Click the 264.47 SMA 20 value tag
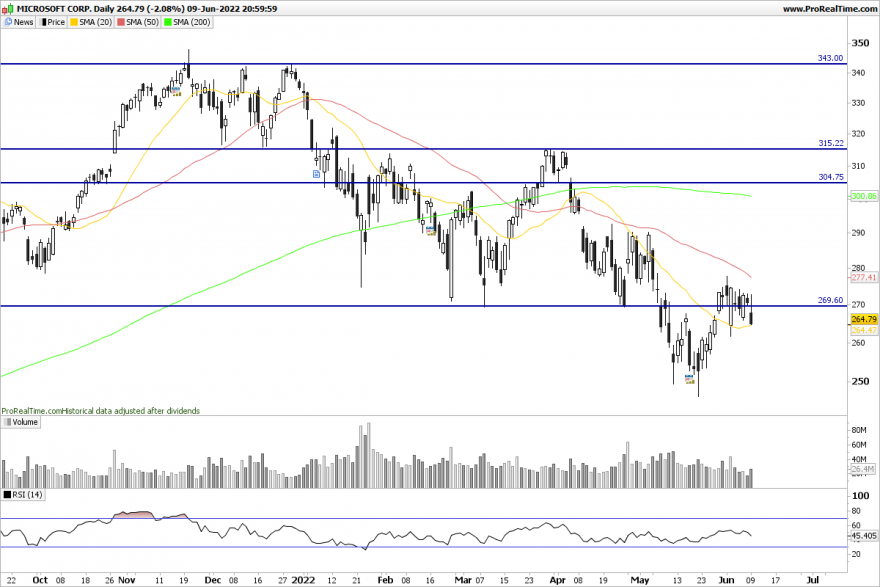 click(x=864, y=330)
